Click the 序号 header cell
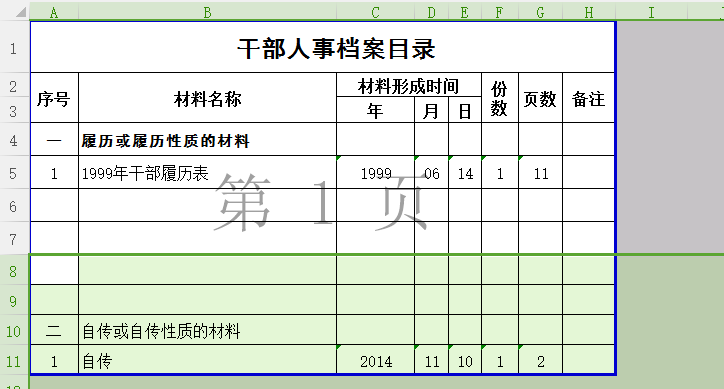724x389 pixels. [x=54, y=98]
